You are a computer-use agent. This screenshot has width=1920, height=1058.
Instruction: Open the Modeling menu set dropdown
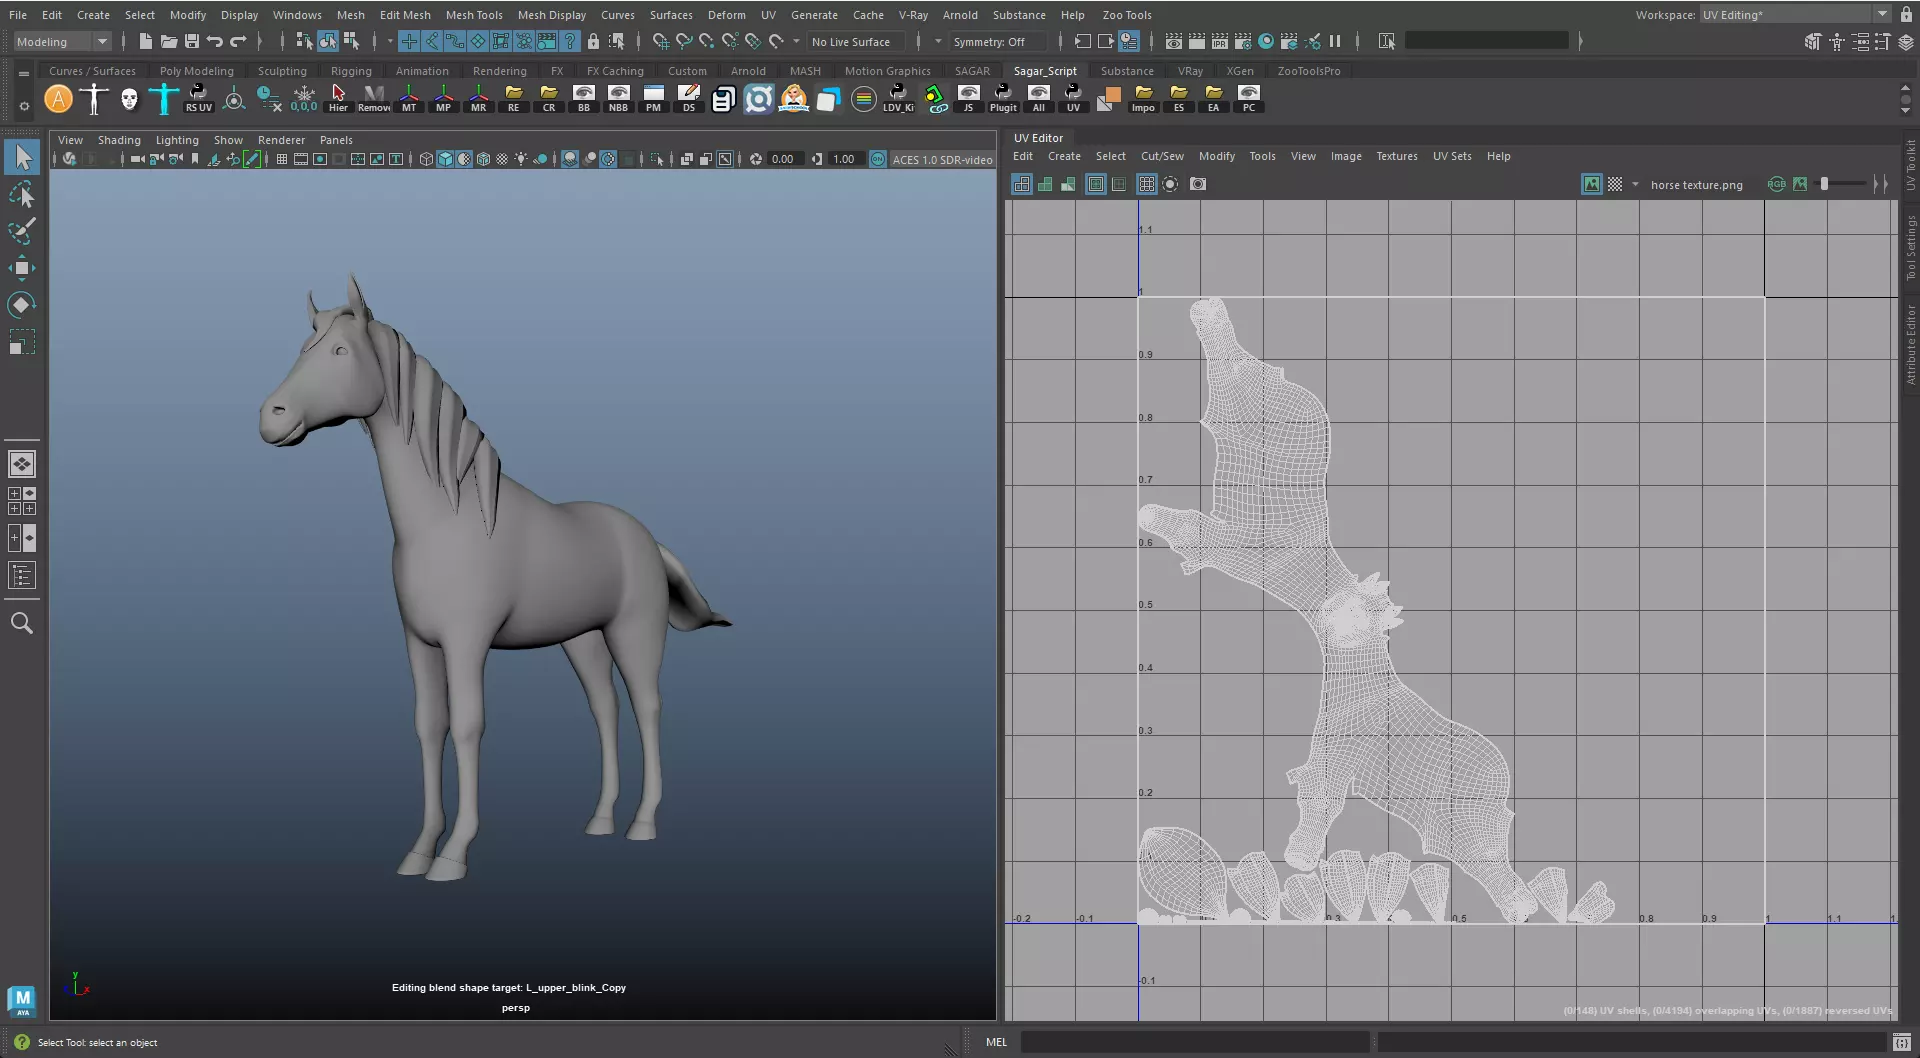click(x=62, y=41)
